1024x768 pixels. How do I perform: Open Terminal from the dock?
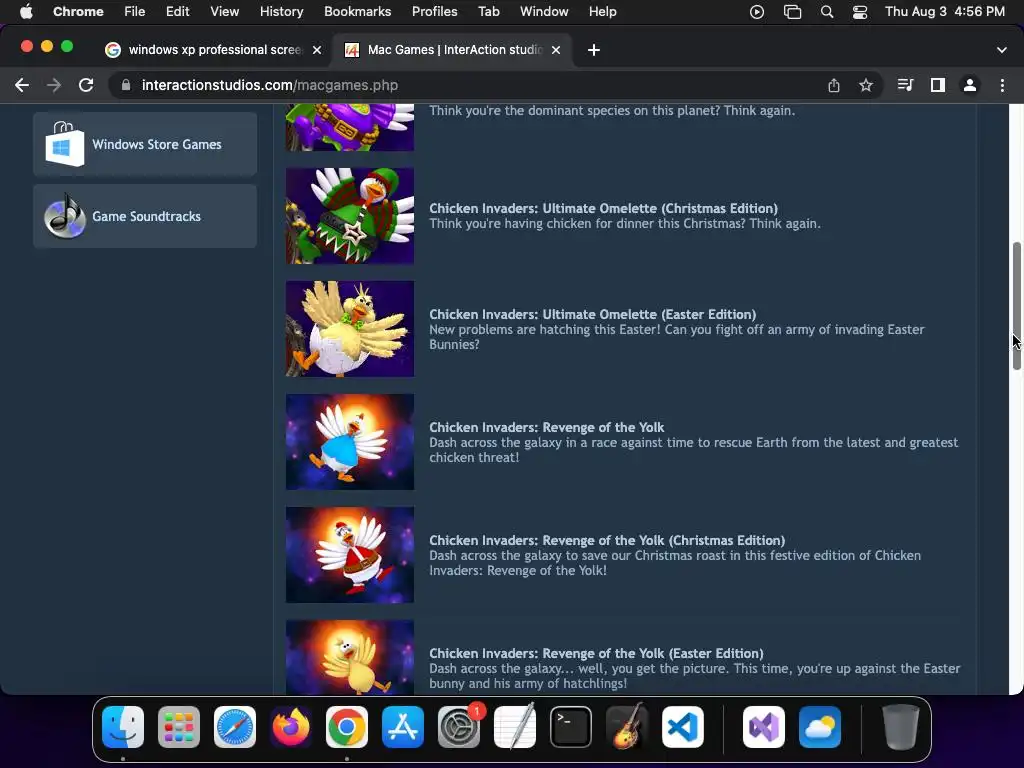[571, 727]
